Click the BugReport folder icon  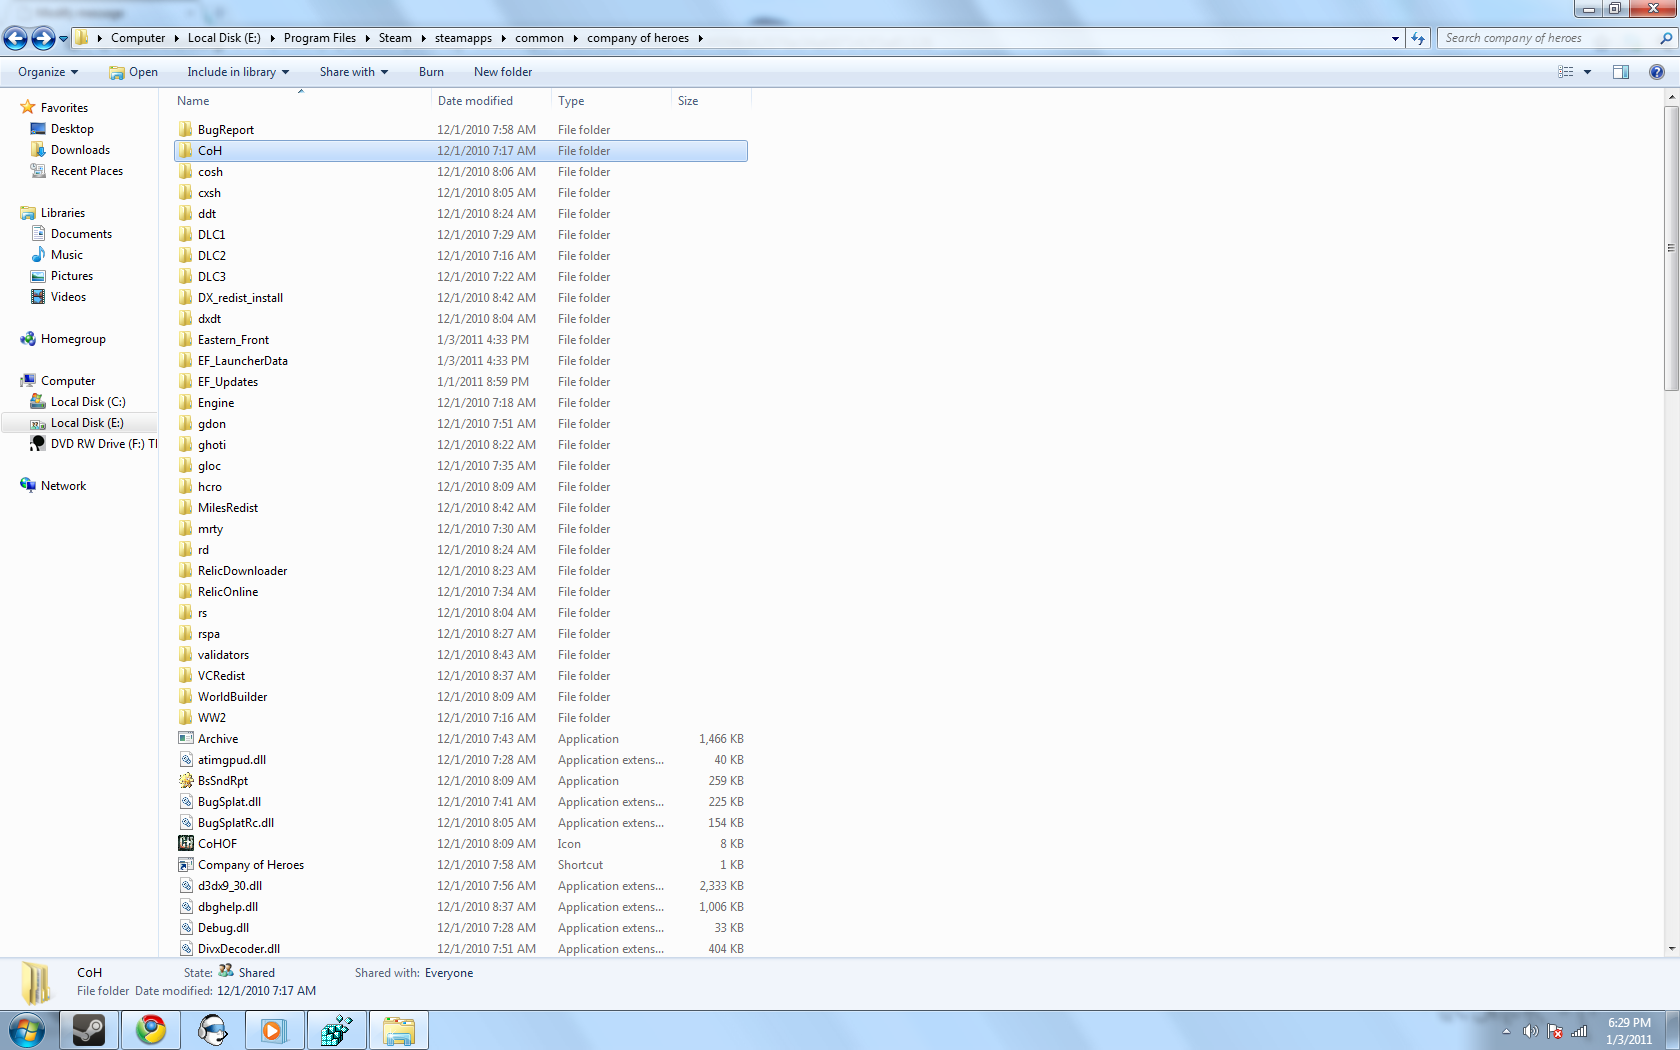click(x=186, y=129)
